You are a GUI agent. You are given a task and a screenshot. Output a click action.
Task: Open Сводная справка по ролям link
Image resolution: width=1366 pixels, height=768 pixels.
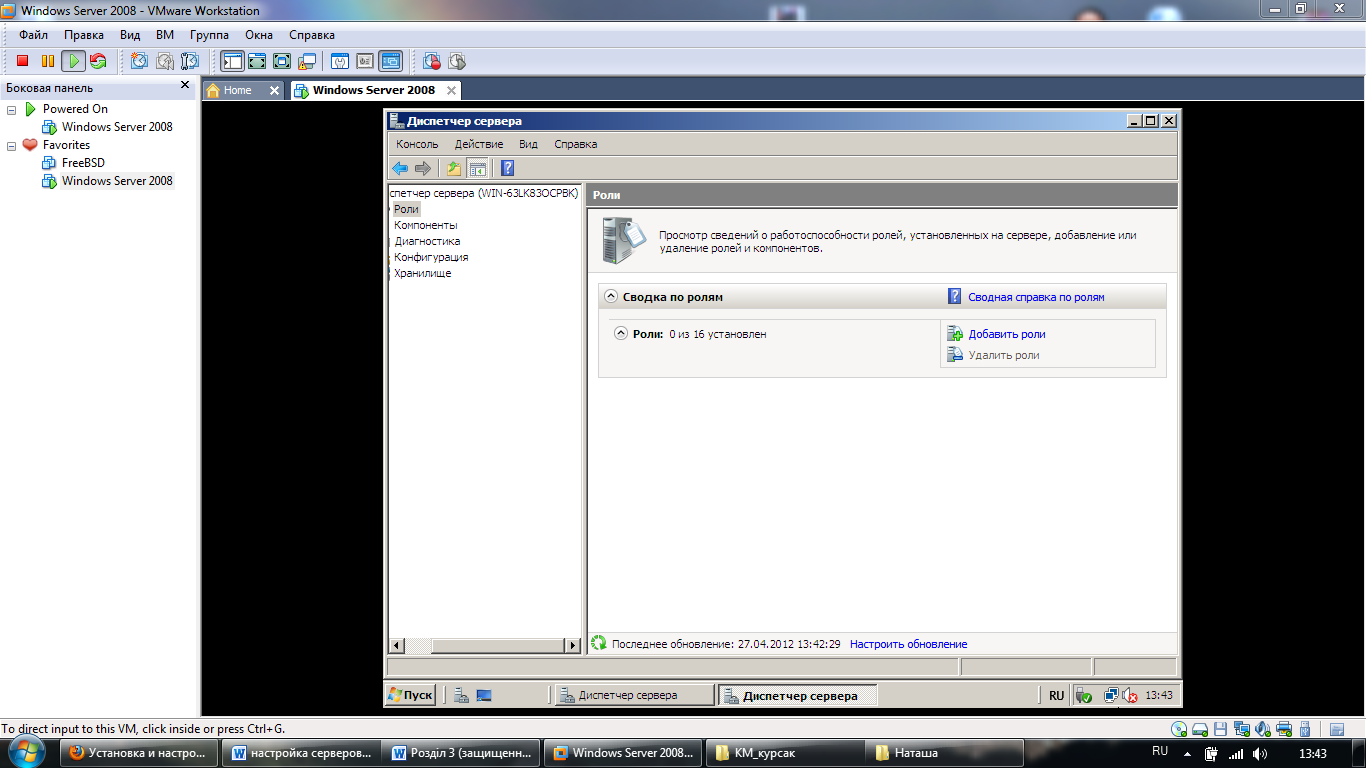[1036, 297]
